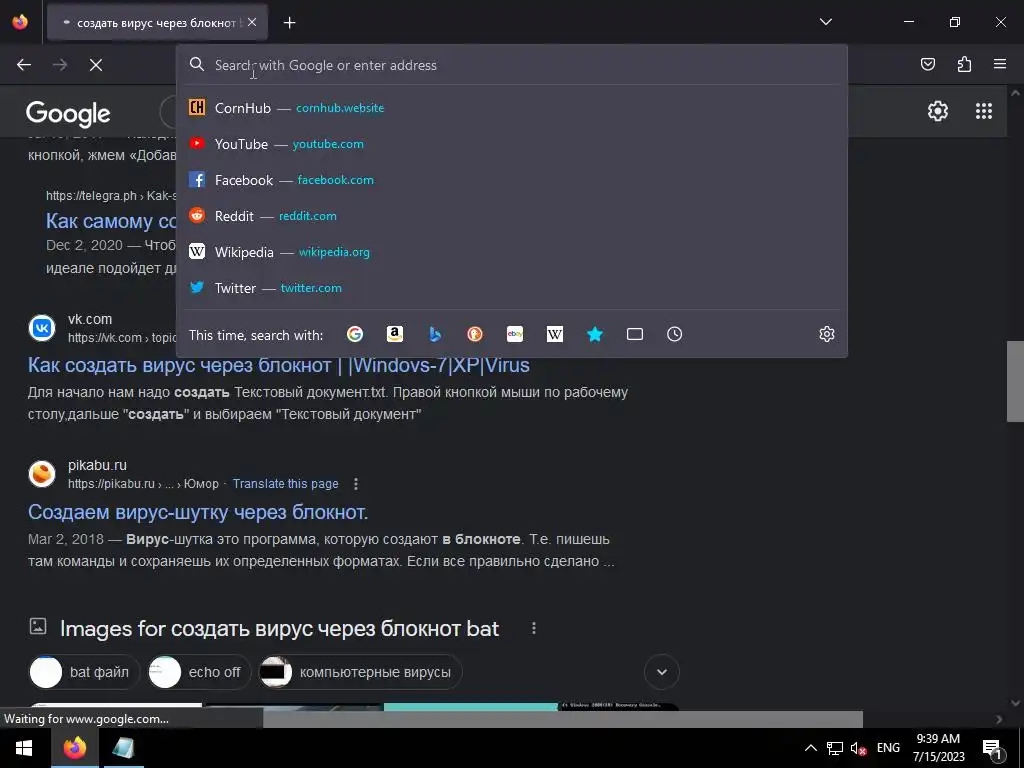
Task: Search this time with Amazon
Action: (394, 334)
